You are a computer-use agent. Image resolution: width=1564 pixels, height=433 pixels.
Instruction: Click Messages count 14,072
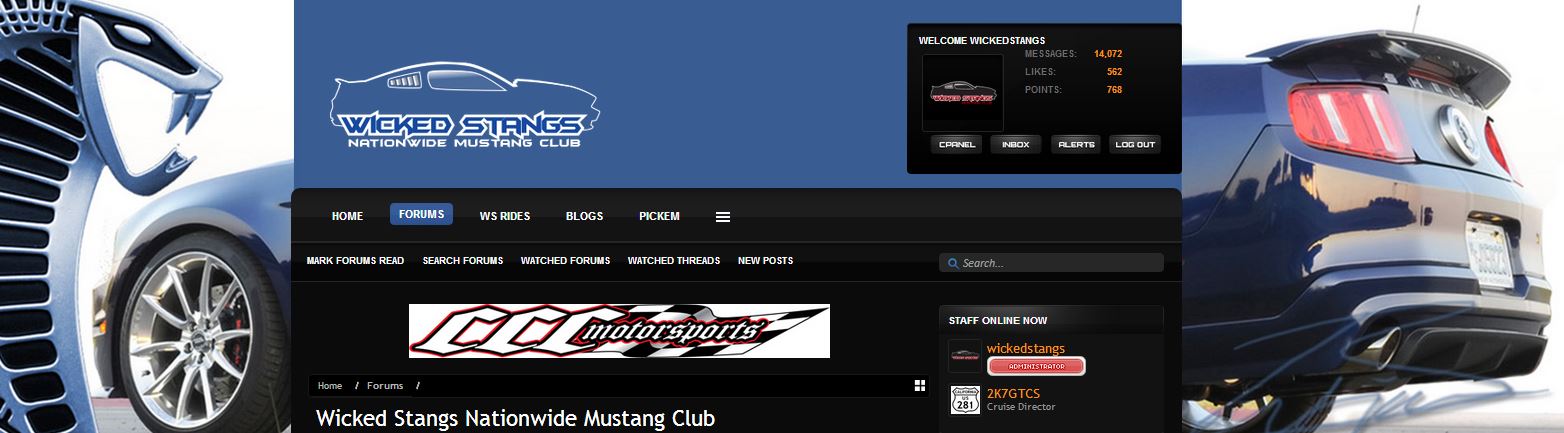1108,54
